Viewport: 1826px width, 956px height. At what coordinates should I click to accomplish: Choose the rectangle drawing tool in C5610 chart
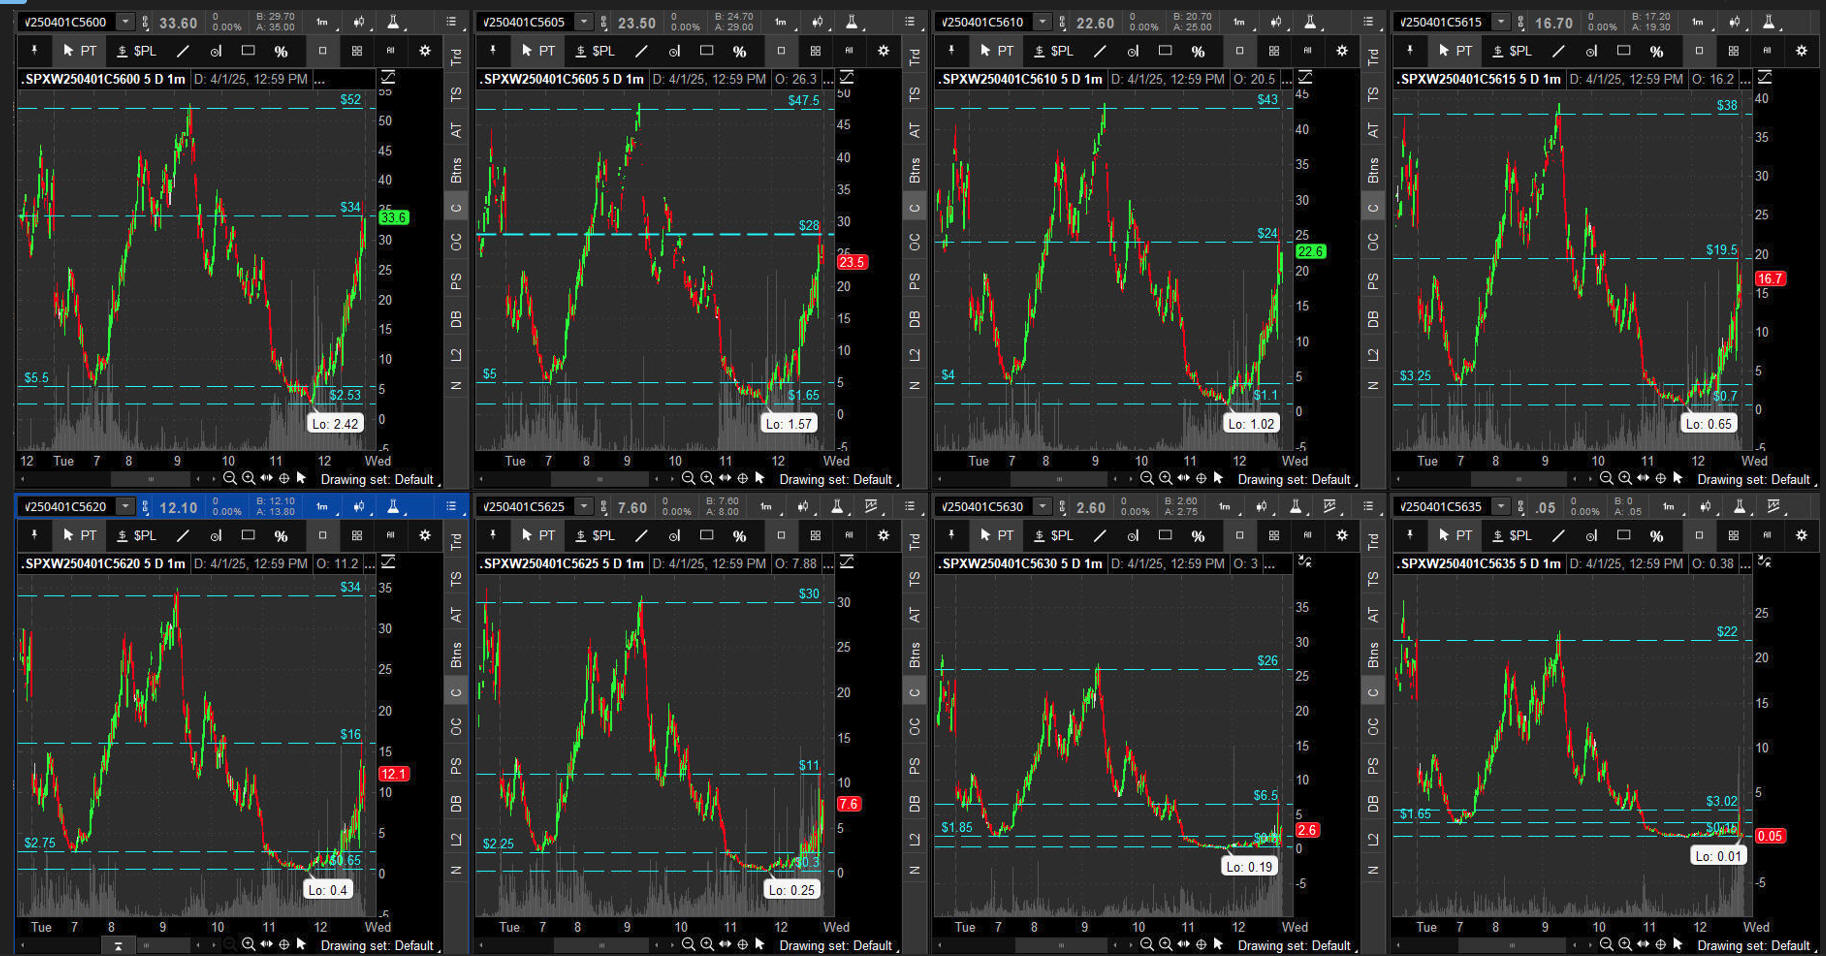(x=1165, y=51)
